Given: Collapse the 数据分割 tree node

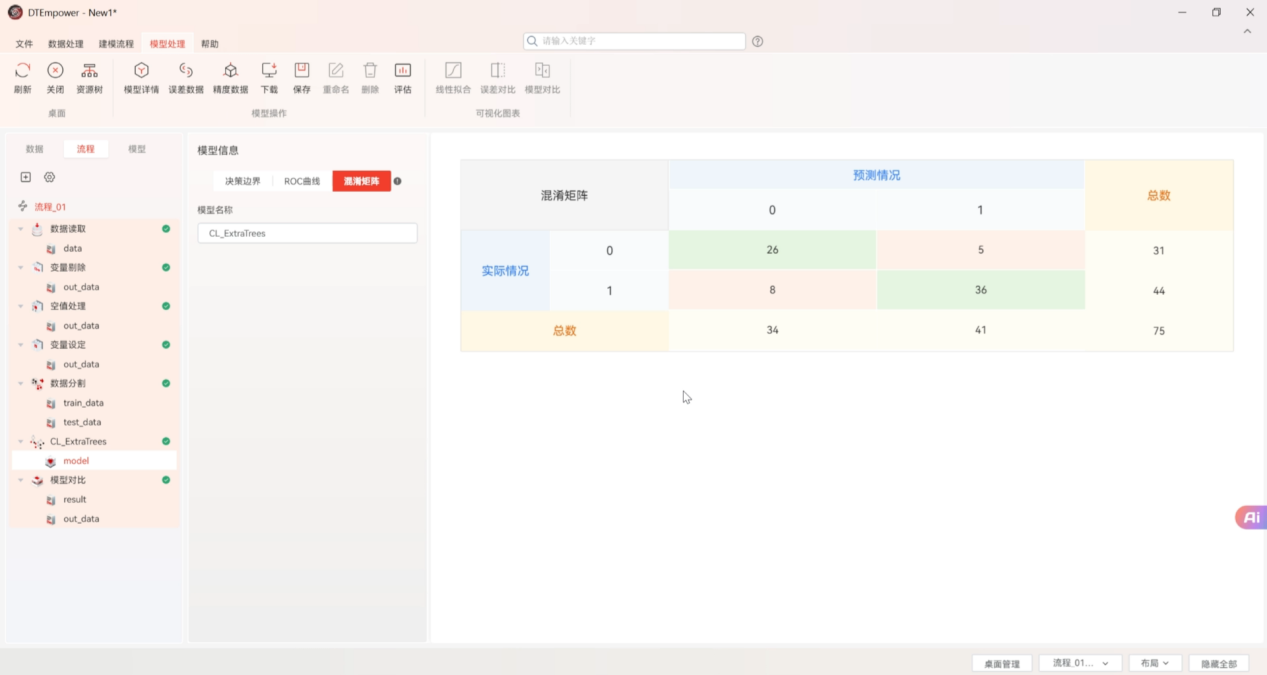Looking at the screenshot, I should coord(20,384).
